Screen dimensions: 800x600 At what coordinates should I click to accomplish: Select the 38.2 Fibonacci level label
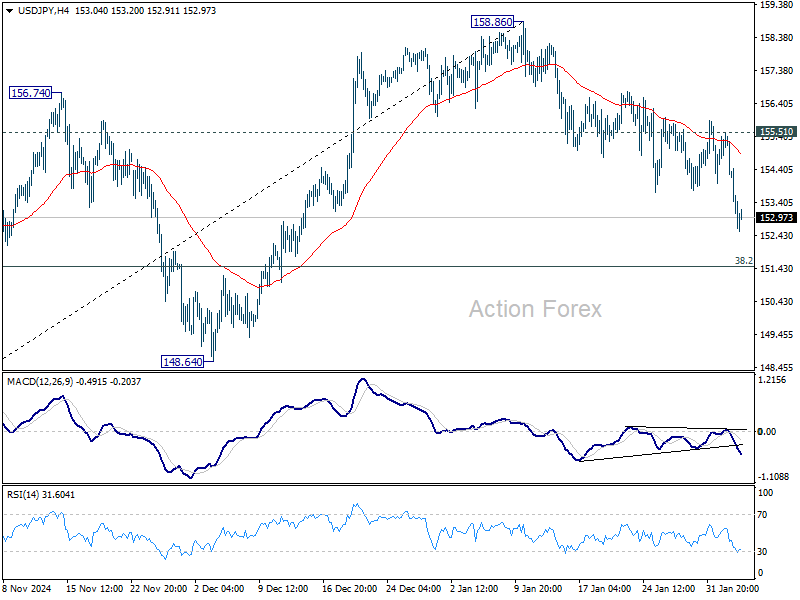743,261
